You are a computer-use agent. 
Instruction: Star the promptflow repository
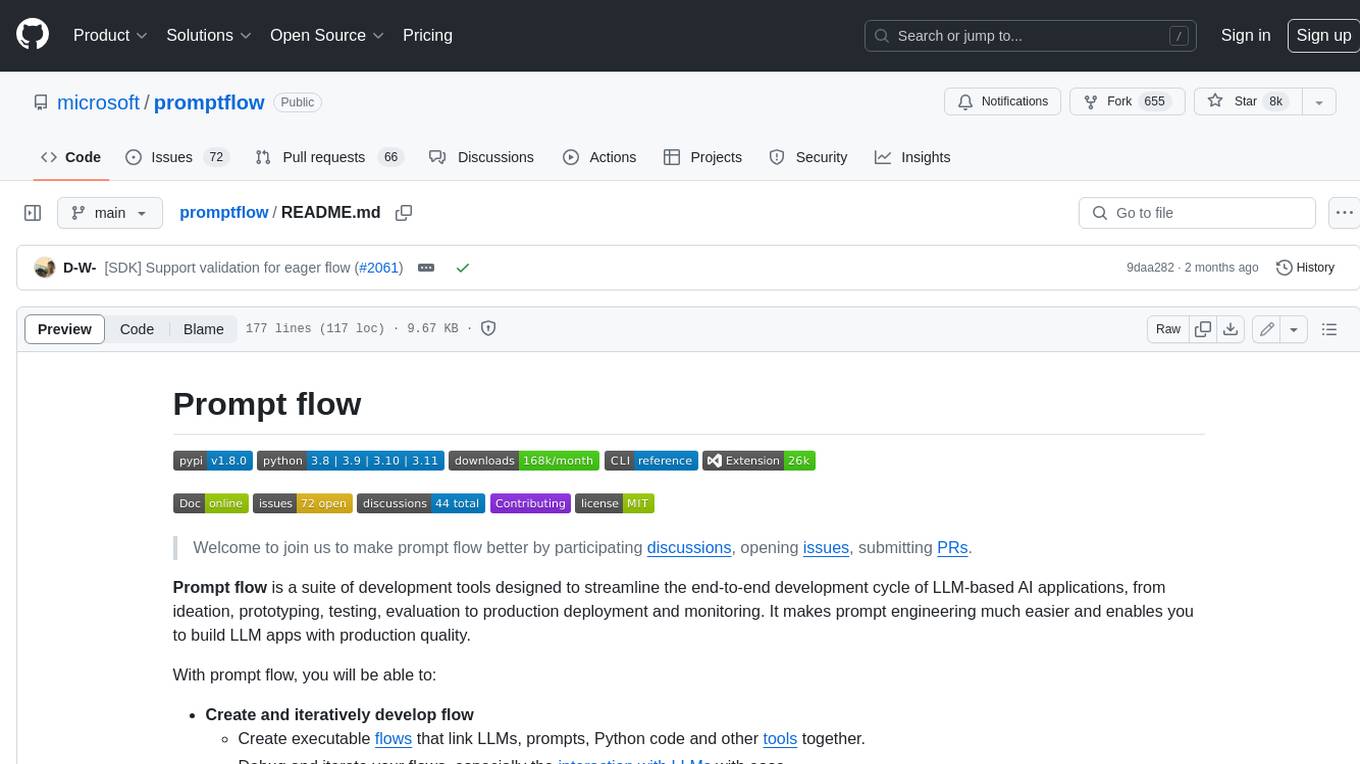(1247, 101)
